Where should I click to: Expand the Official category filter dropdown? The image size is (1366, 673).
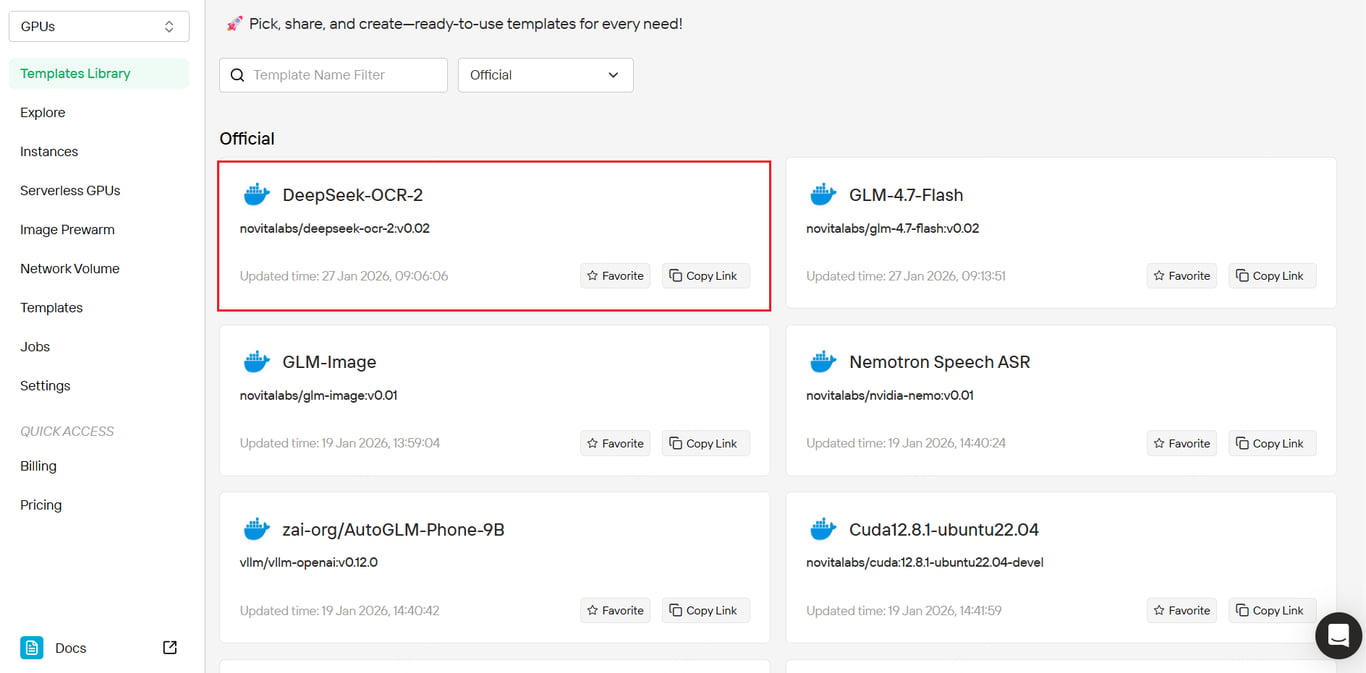tap(546, 75)
